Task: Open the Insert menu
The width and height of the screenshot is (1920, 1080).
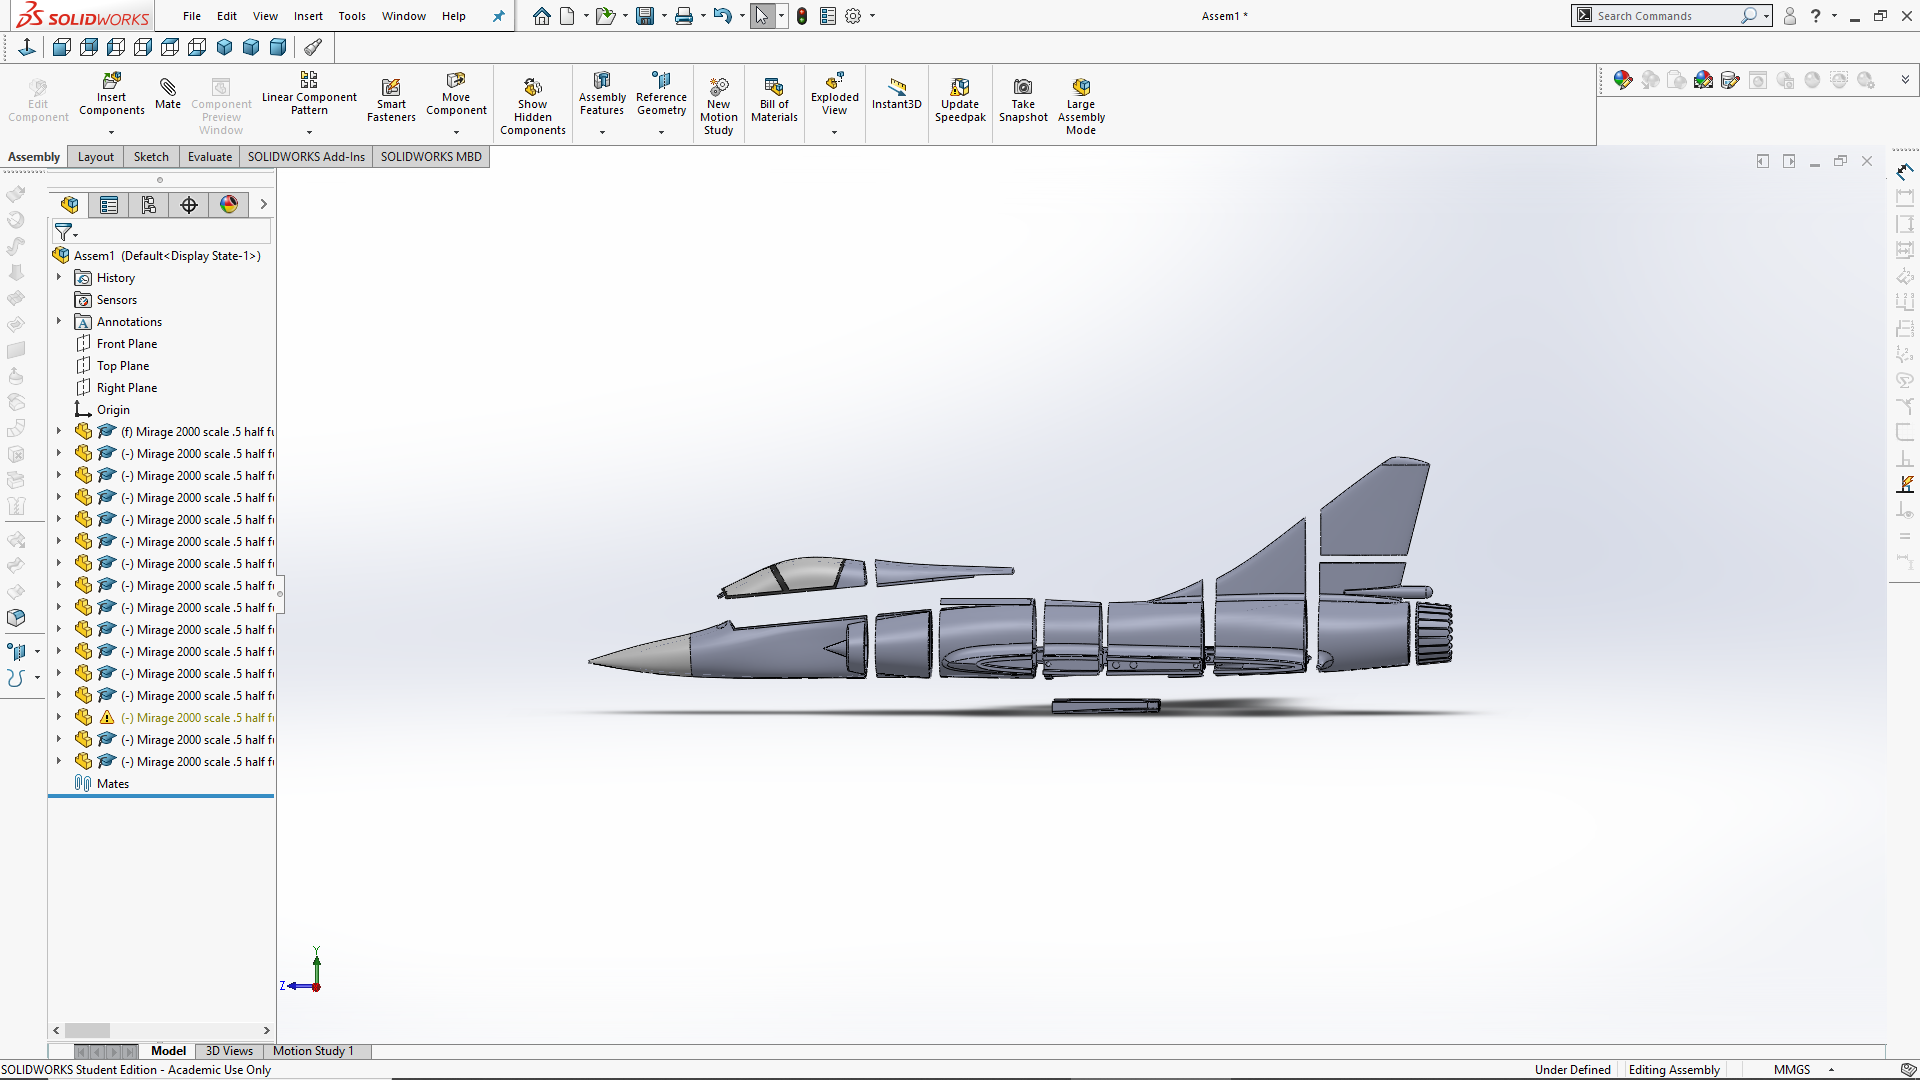Action: point(308,16)
